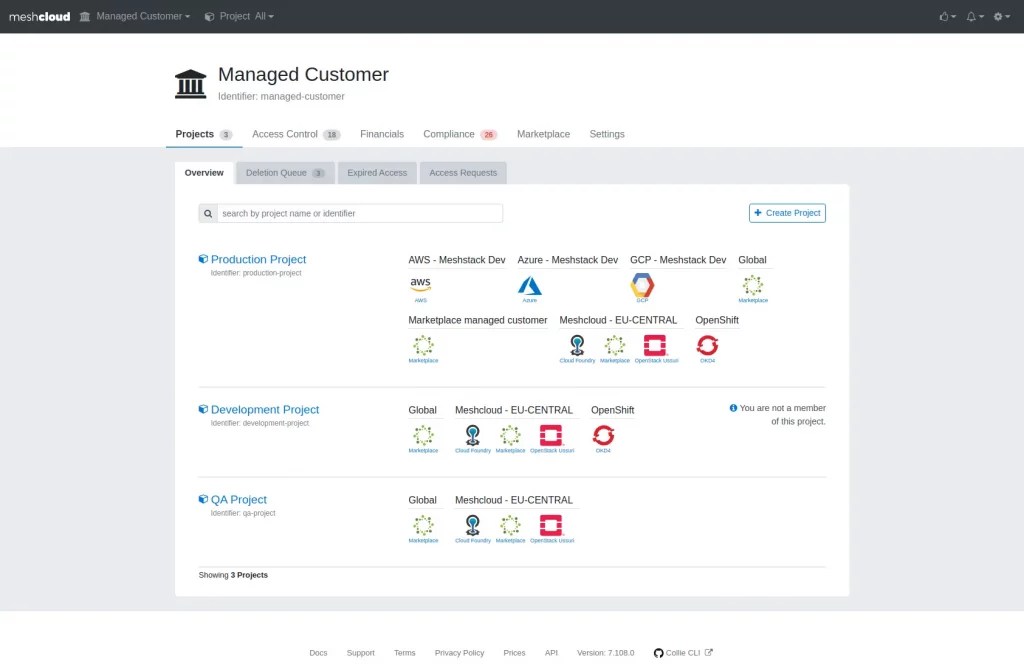Open Marketplace under Marketplace managed customer
1024x664 pixels.
(x=423, y=349)
